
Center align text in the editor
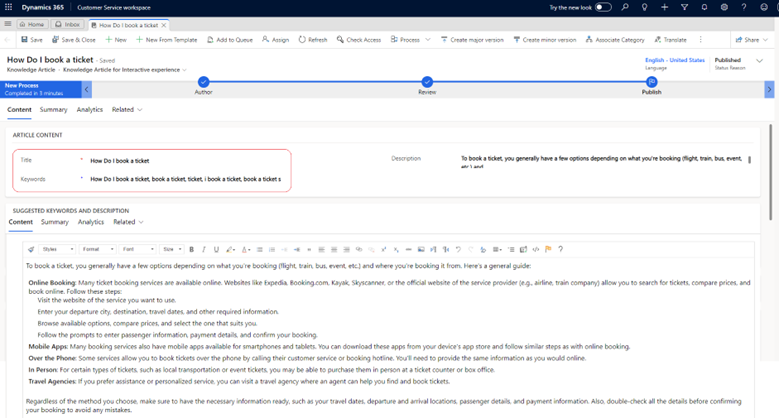click(334, 250)
